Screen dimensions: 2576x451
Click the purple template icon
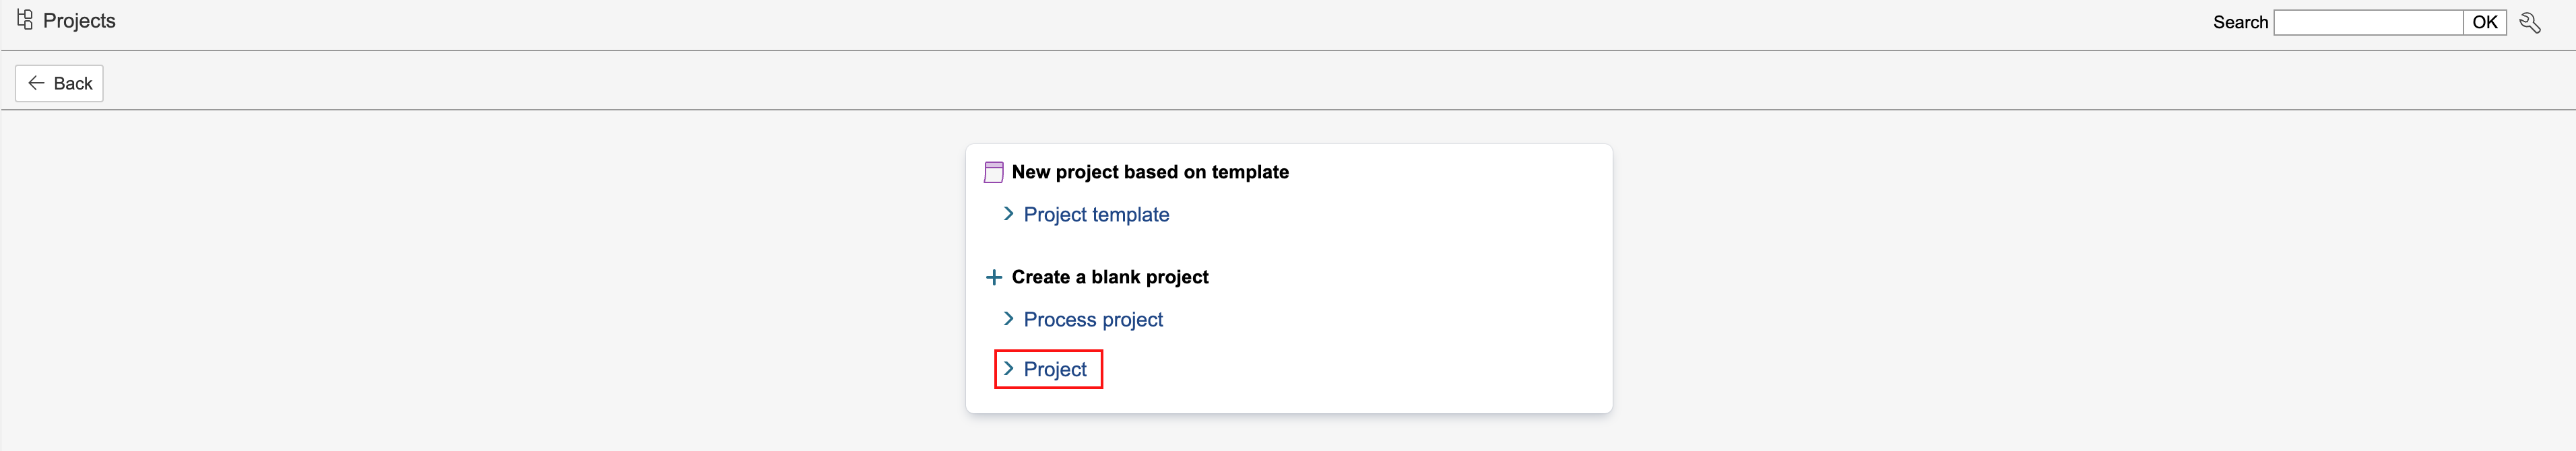point(993,172)
